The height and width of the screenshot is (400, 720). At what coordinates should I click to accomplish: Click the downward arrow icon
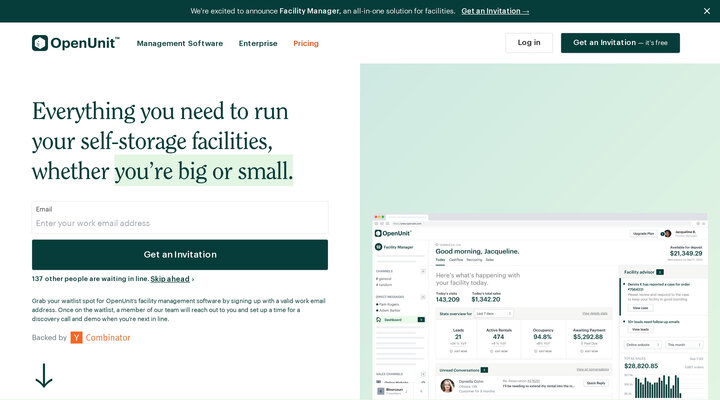(x=44, y=375)
